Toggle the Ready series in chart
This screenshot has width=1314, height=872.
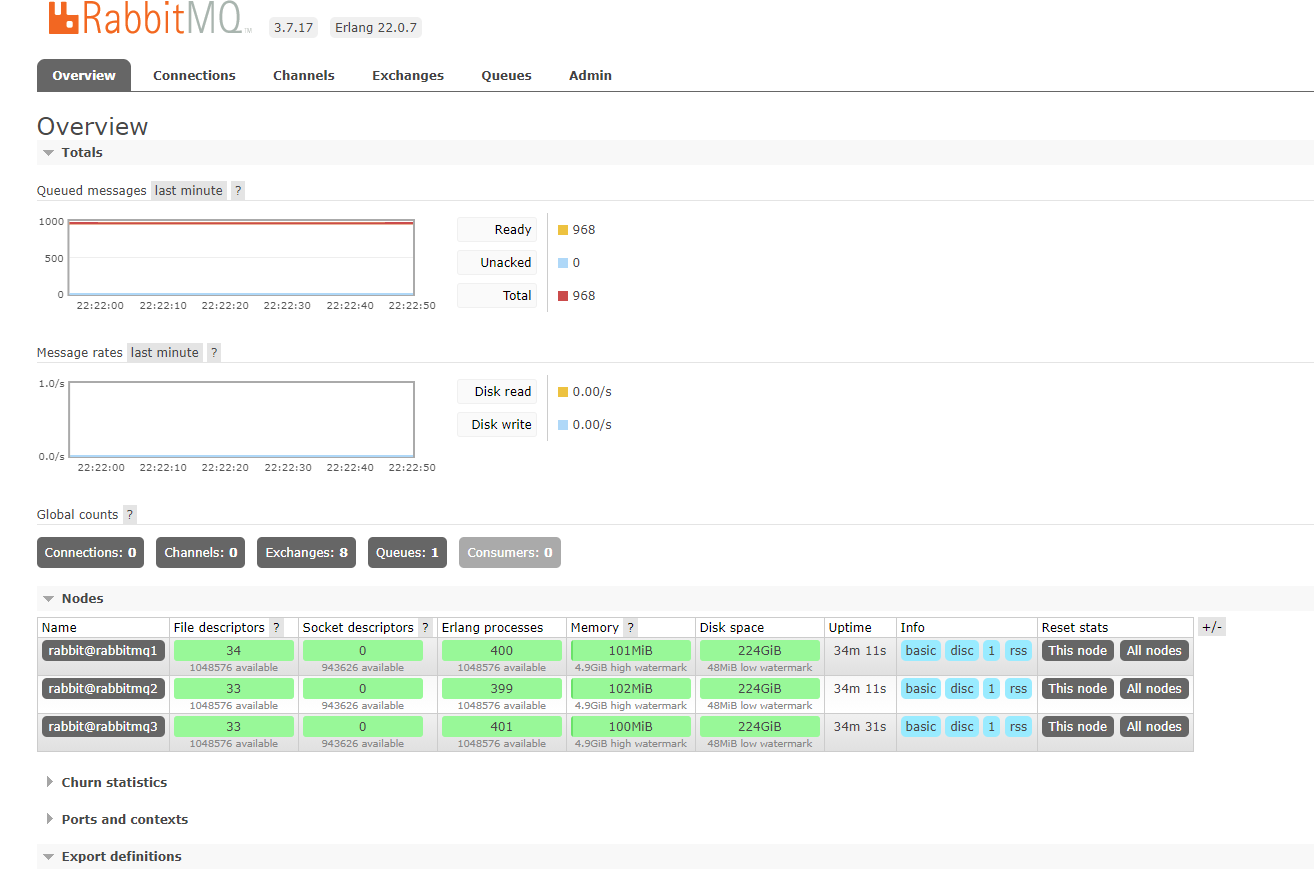click(497, 229)
